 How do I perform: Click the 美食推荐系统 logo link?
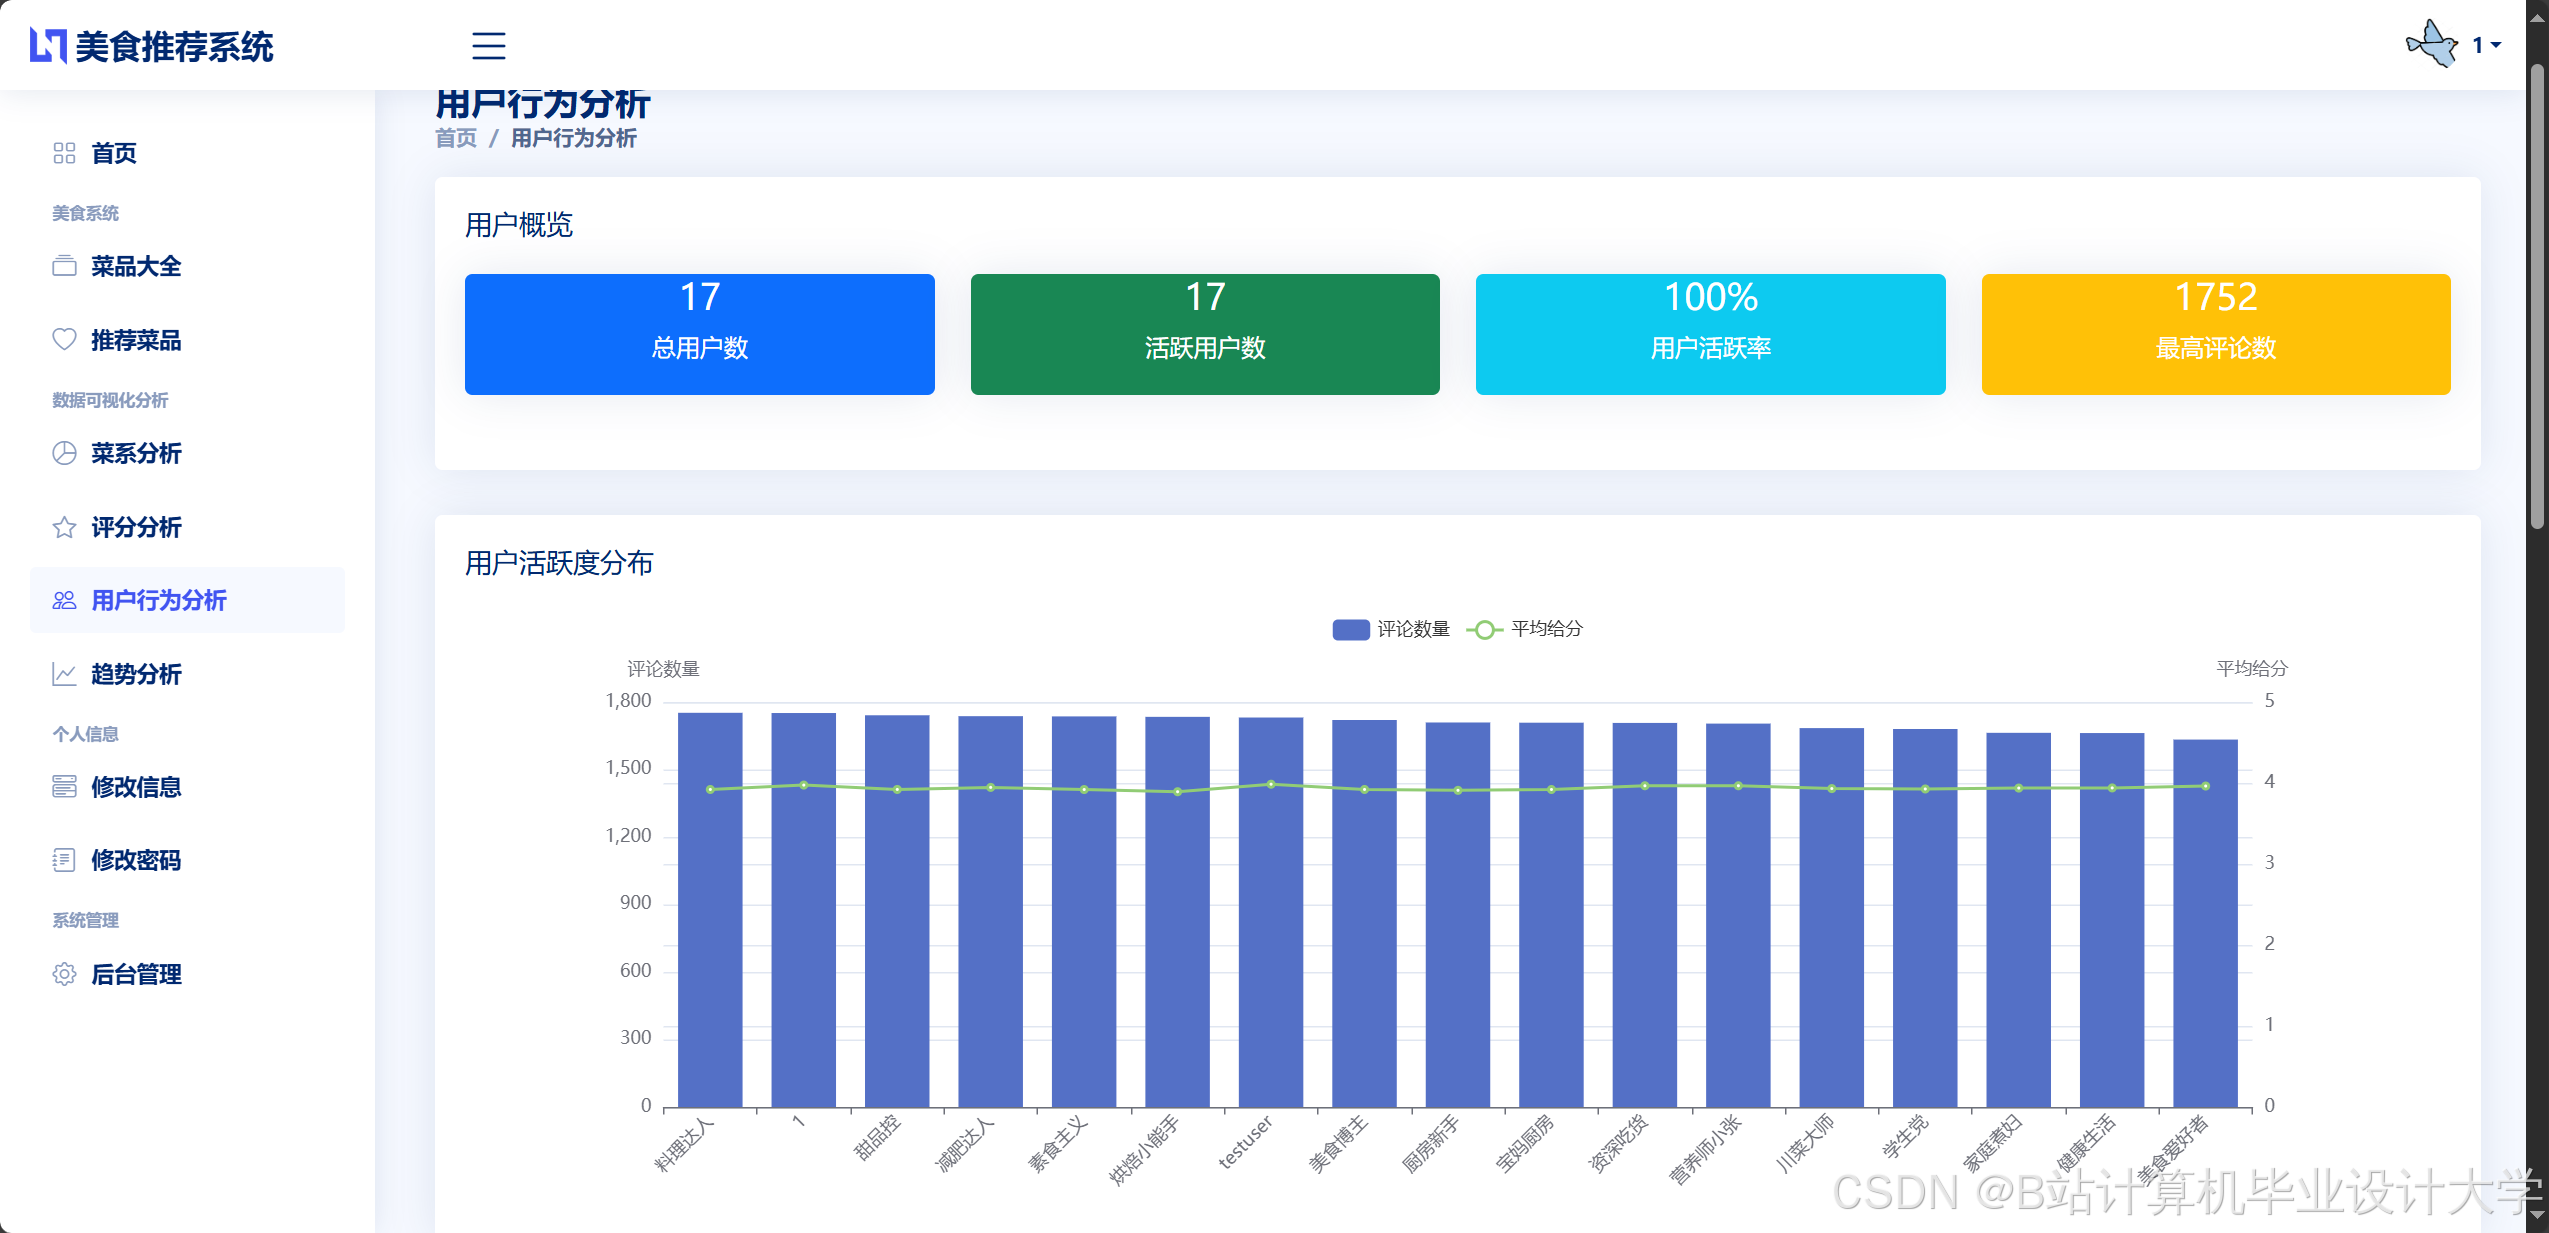click(152, 46)
